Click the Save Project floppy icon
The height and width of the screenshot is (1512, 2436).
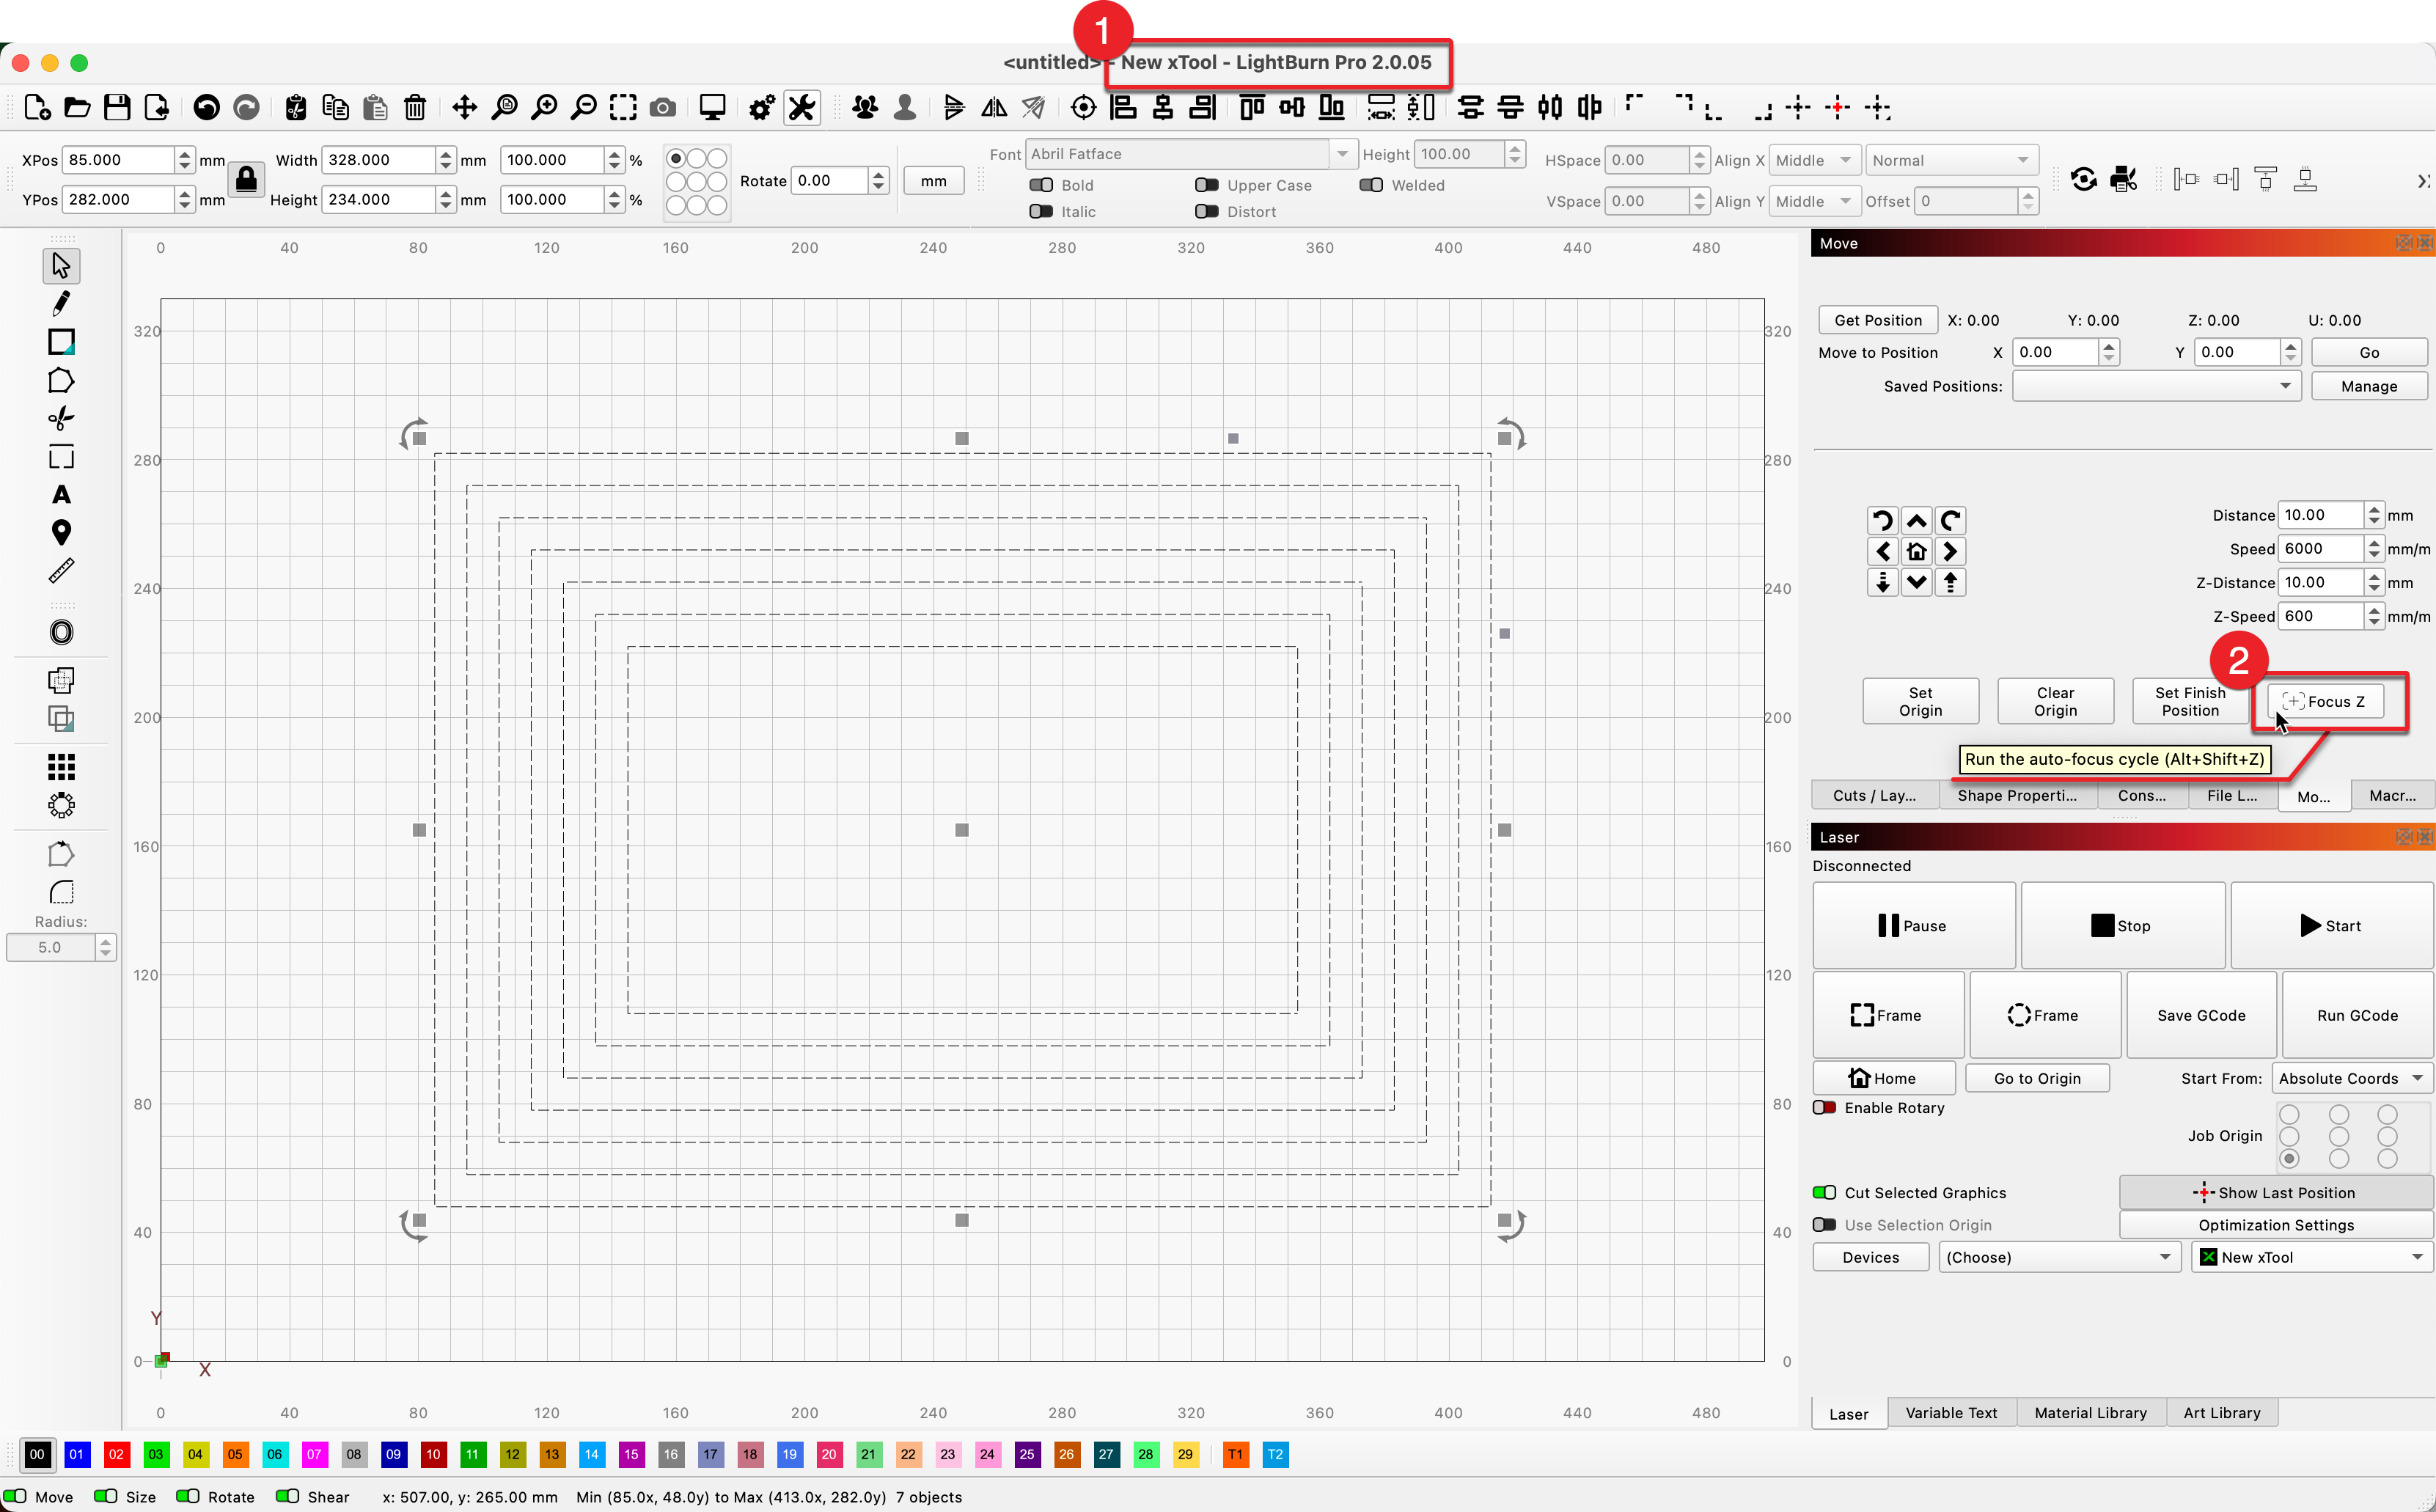117,107
